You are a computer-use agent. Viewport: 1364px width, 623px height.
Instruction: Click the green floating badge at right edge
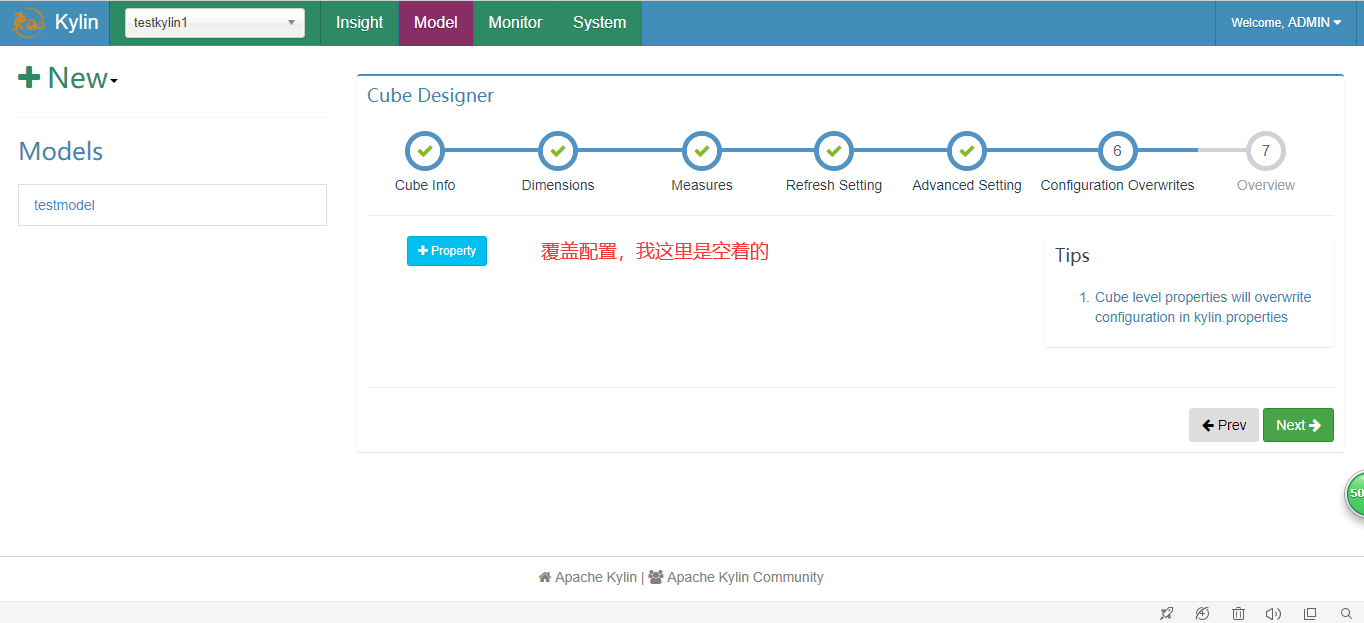(1355, 494)
